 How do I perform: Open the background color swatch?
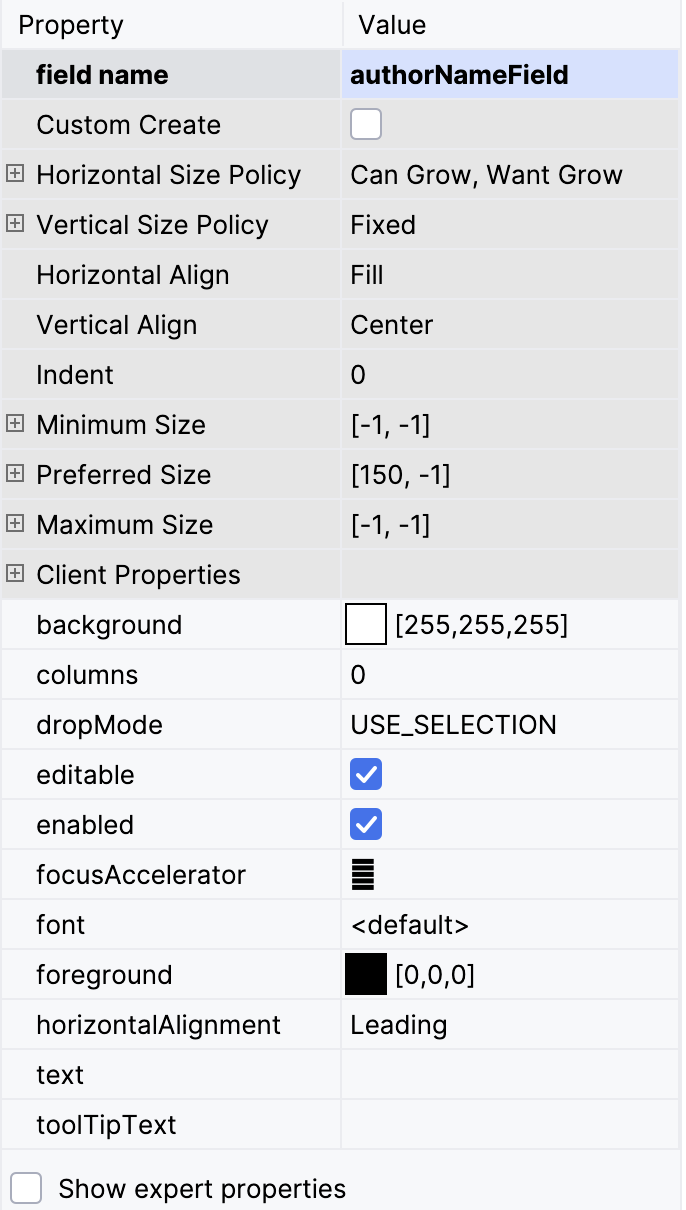point(366,624)
